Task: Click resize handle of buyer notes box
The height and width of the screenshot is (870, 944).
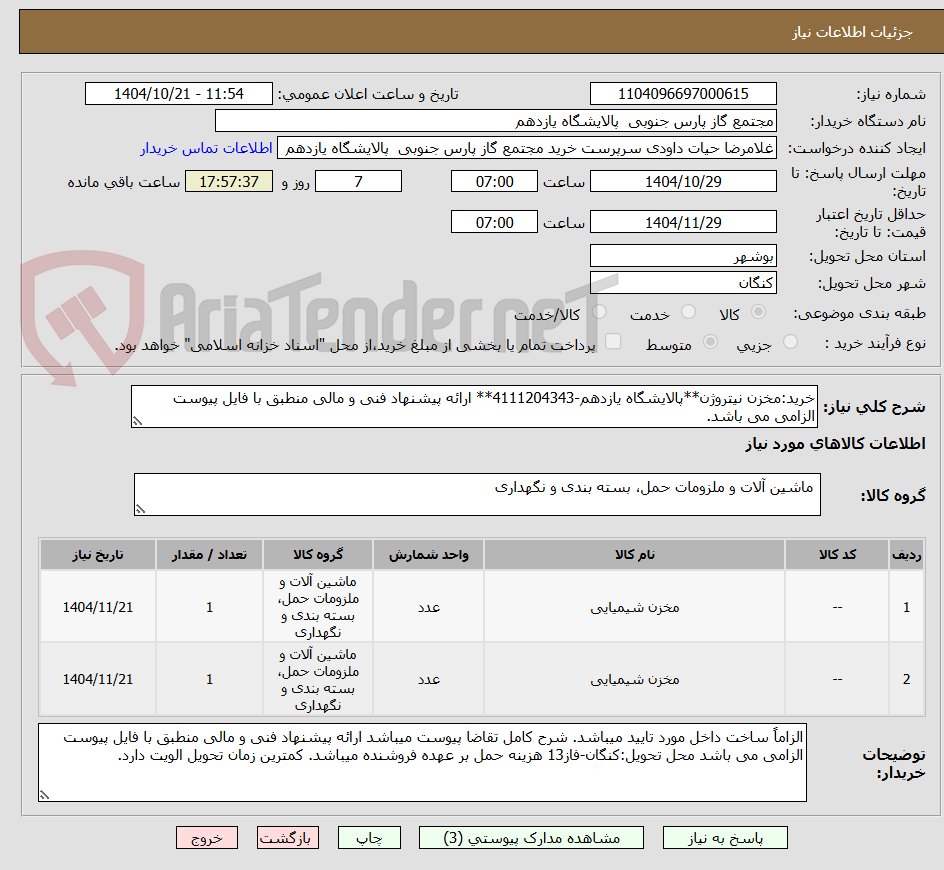Action: 45,795
